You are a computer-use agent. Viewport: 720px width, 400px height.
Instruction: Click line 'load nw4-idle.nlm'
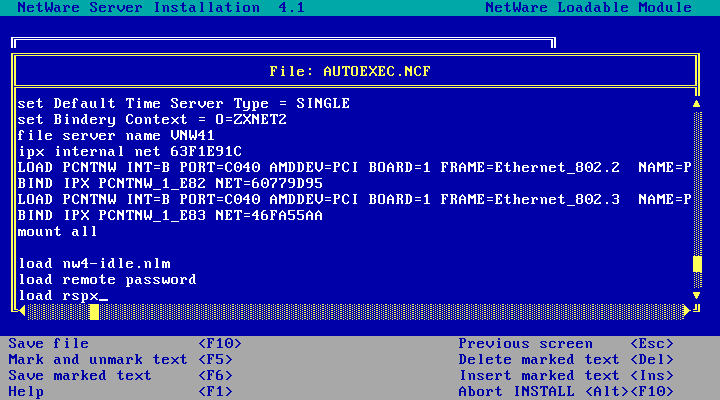94,264
